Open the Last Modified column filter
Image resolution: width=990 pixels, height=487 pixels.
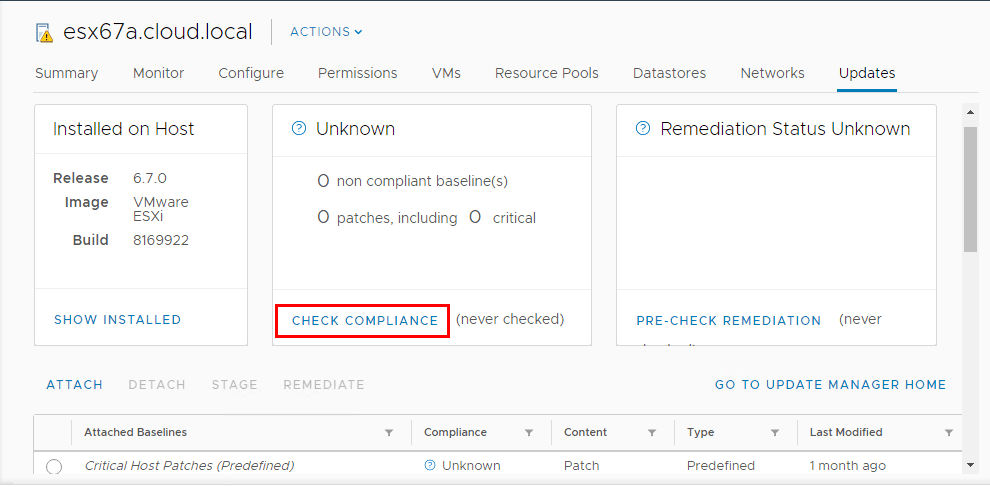(949, 433)
